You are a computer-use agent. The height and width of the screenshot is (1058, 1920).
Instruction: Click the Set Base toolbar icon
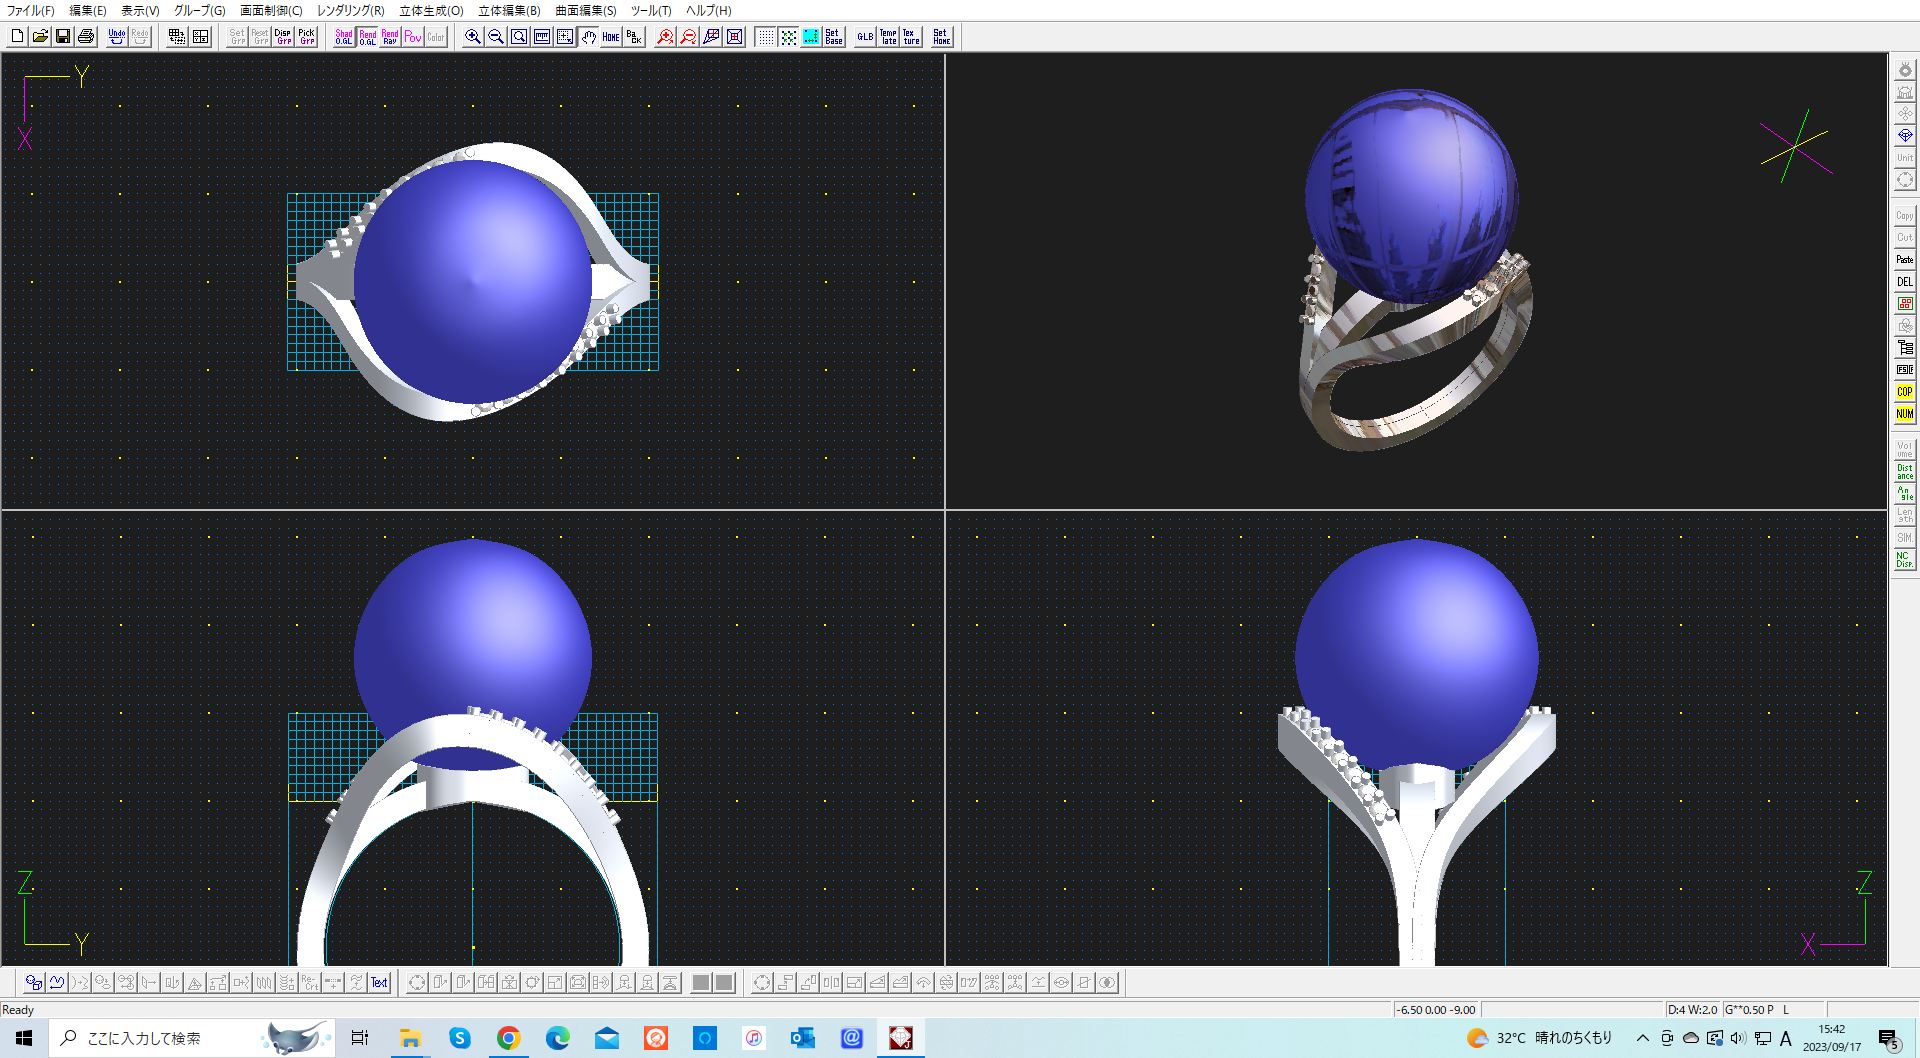pyautogui.click(x=833, y=37)
